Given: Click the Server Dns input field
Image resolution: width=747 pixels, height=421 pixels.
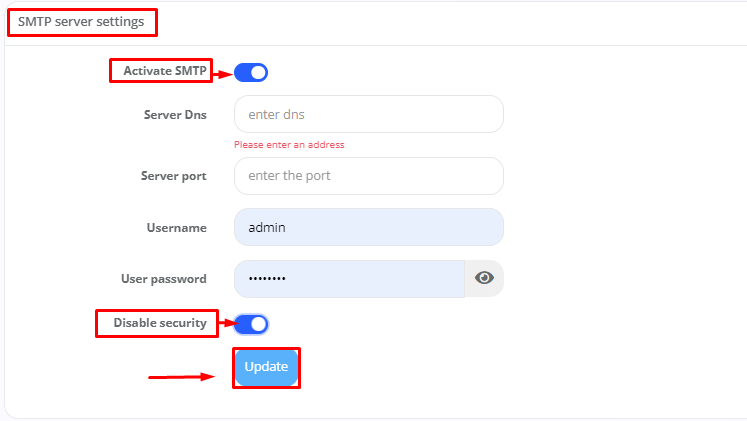Looking at the screenshot, I should point(368,114).
